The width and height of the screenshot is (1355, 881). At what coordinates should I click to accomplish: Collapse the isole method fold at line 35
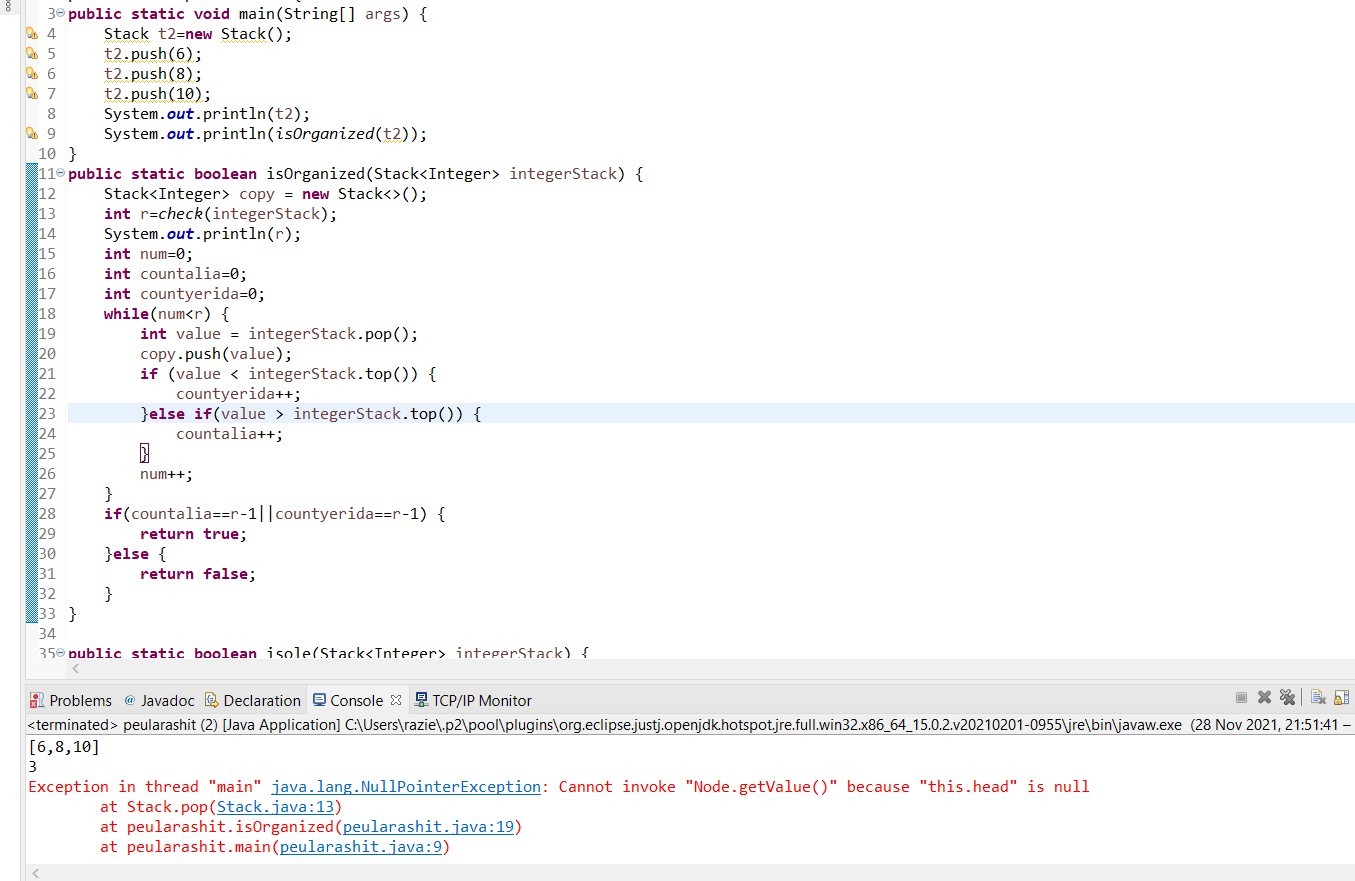(x=62, y=653)
